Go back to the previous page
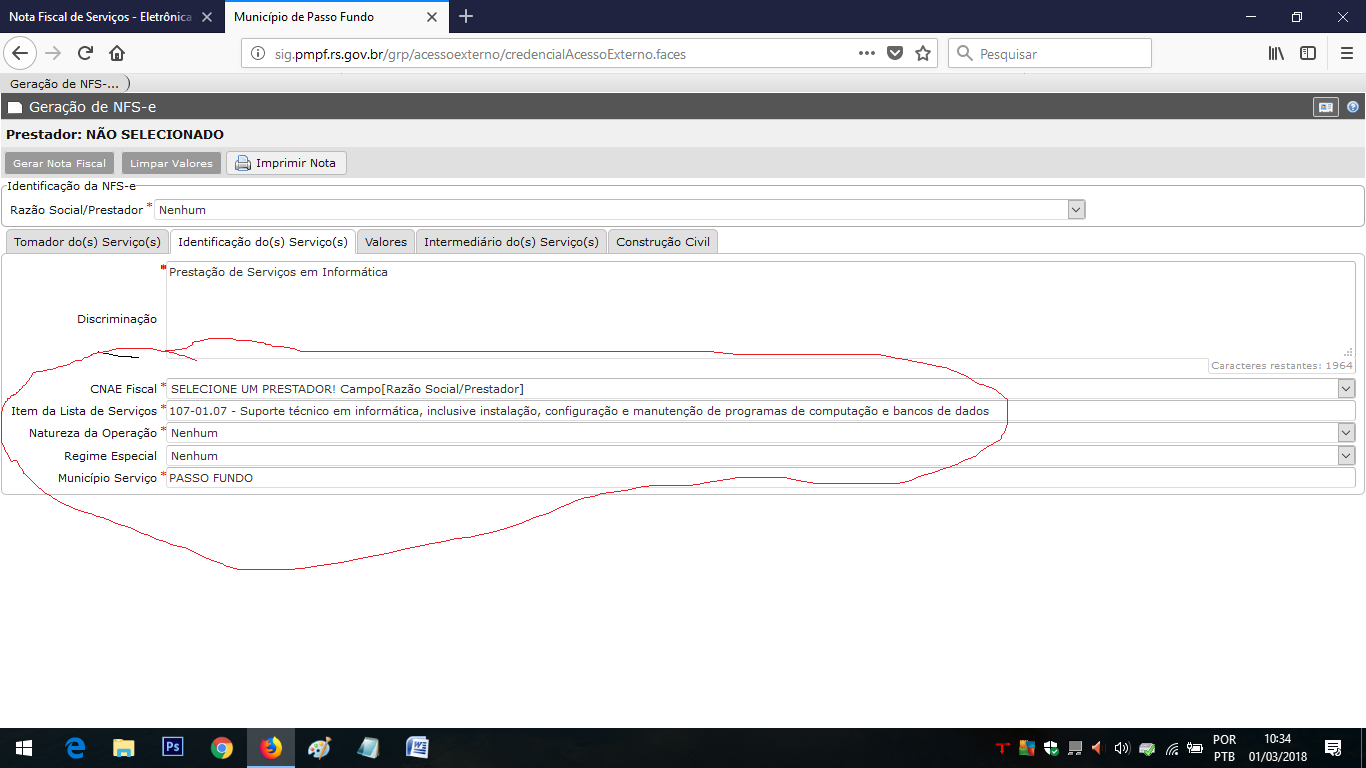 [21, 53]
